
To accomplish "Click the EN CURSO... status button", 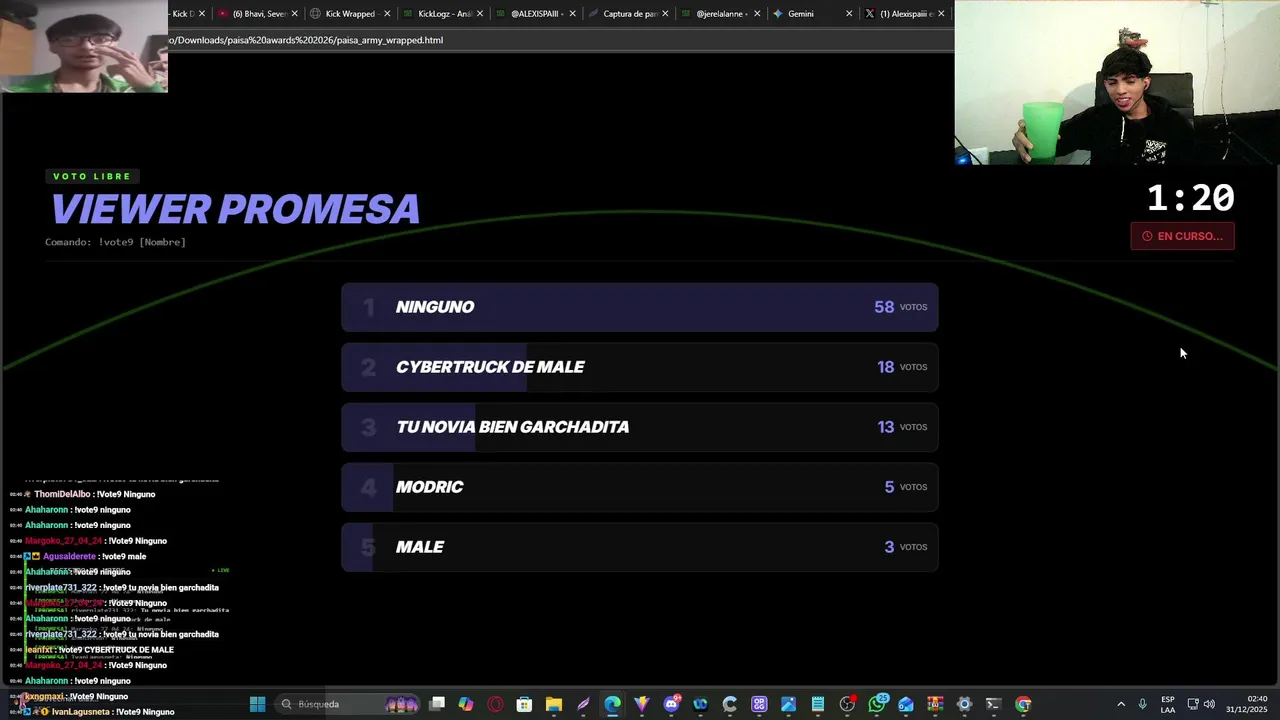I will point(1183,236).
